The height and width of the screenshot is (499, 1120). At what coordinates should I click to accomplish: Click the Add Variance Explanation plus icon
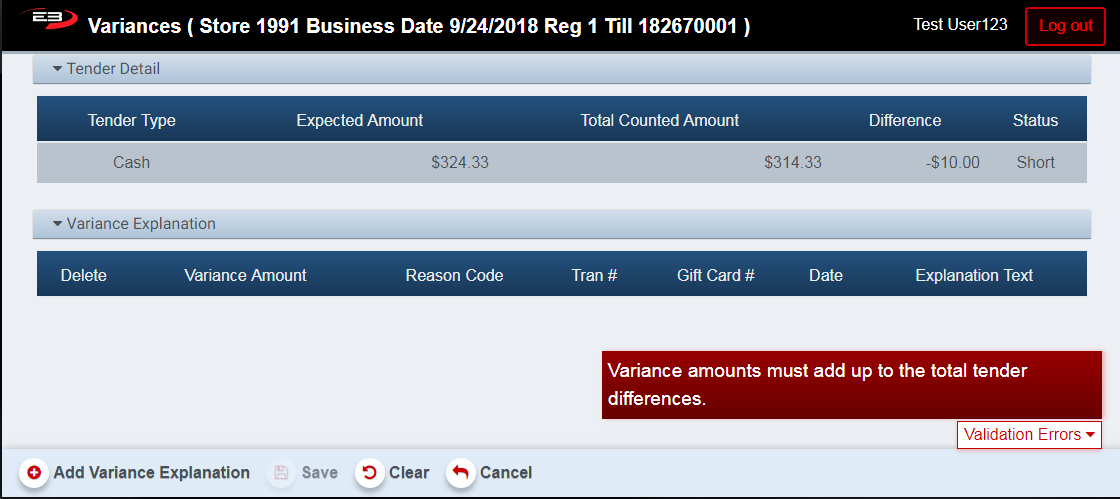pos(34,473)
